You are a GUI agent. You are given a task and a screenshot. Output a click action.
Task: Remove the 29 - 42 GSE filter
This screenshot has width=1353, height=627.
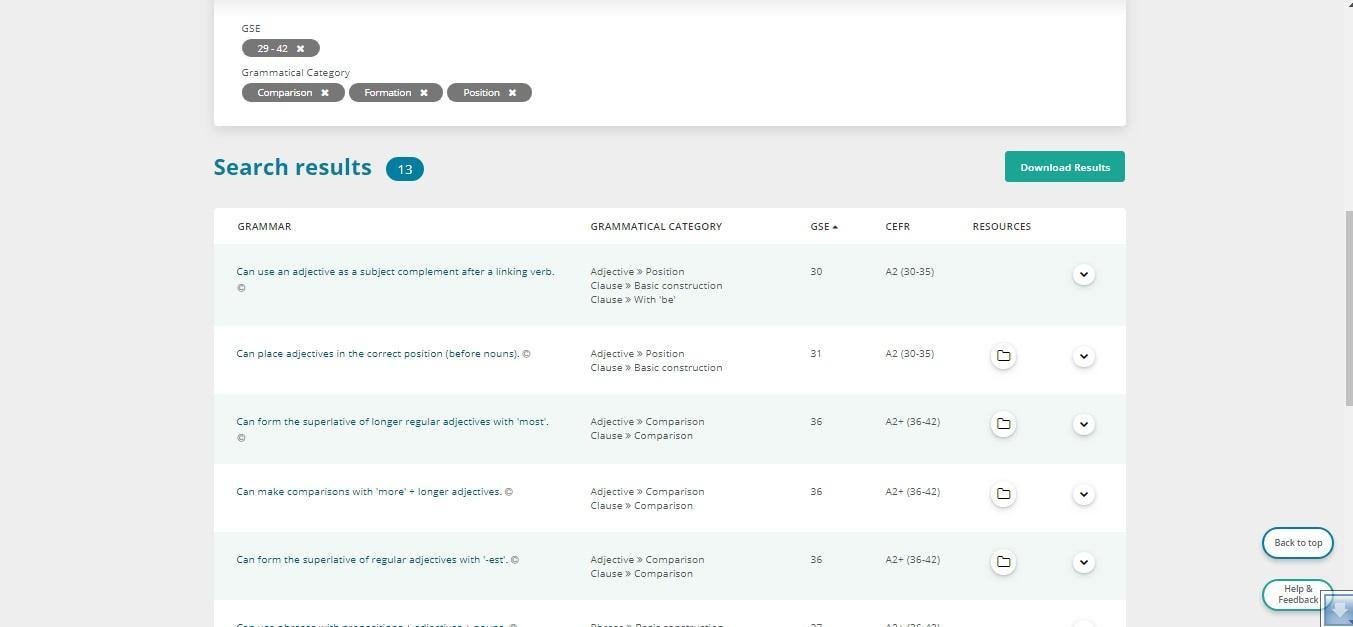pos(300,48)
